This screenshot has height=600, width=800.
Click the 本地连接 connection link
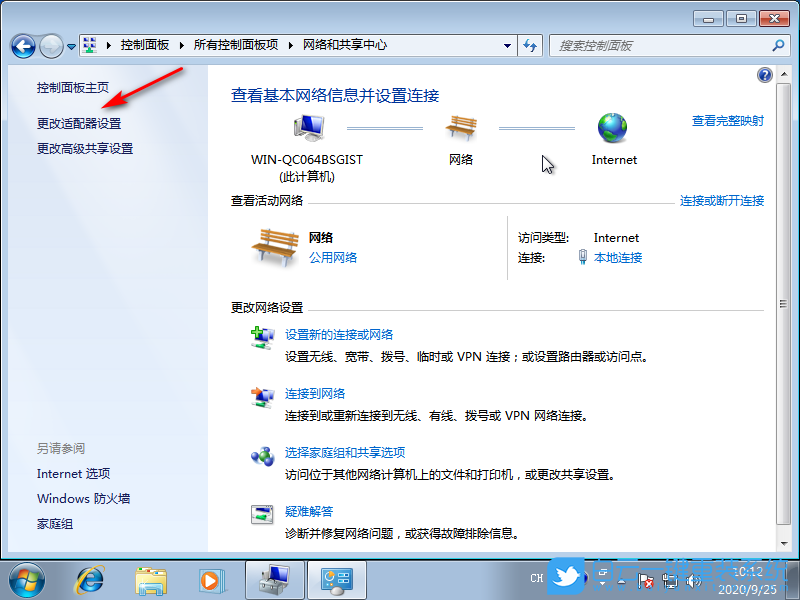(x=617, y=257)
